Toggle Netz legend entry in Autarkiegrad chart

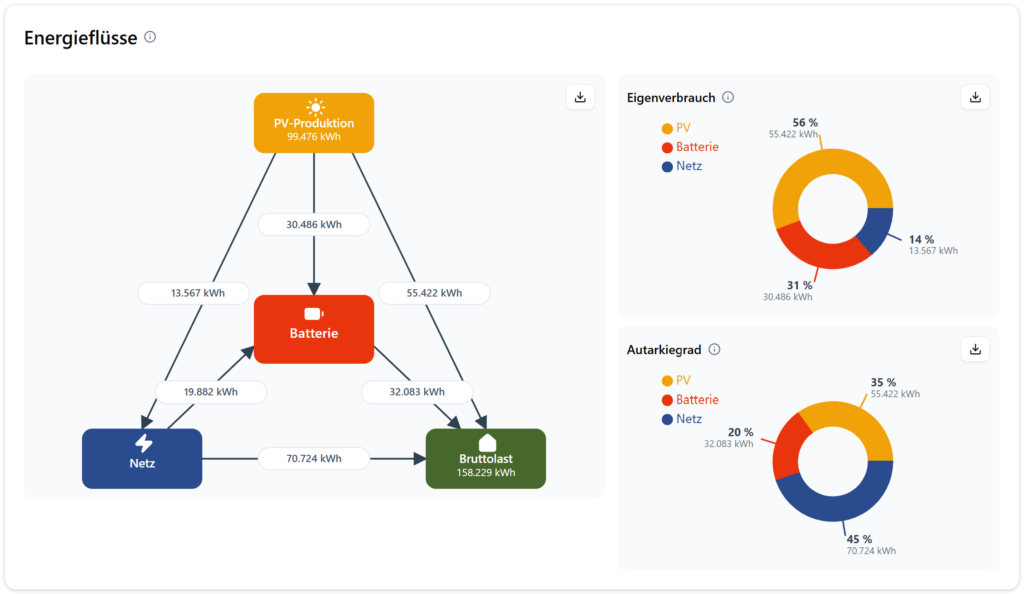point(681,419)
